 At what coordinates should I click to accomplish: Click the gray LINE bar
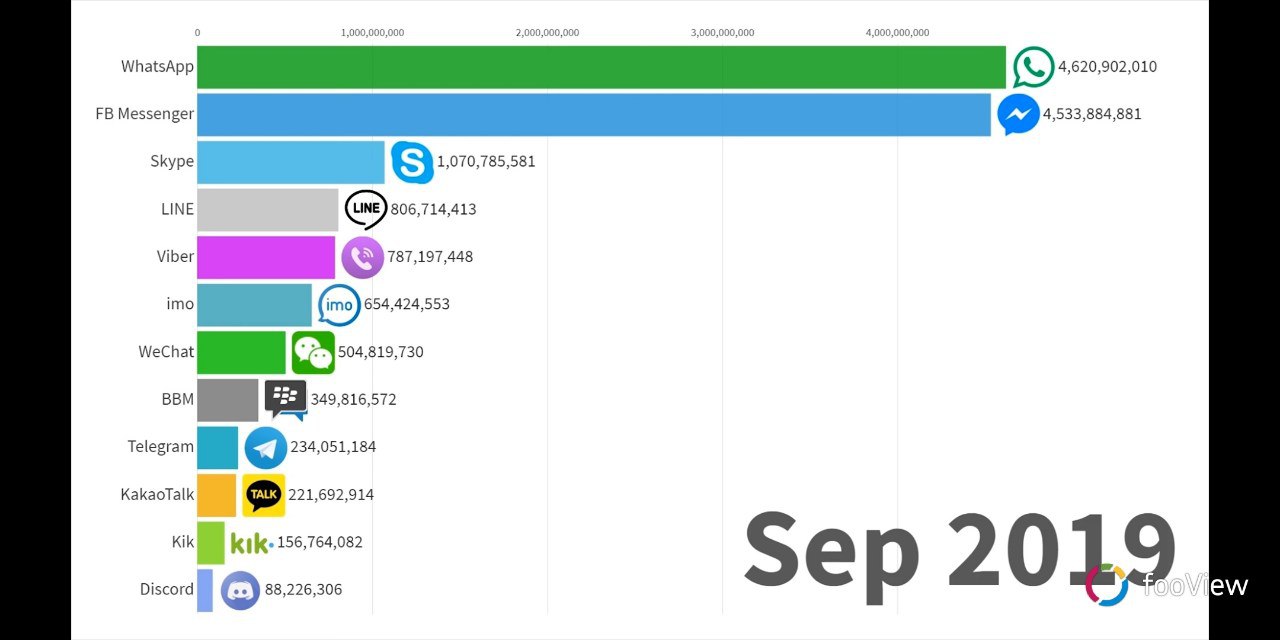(268, 209)
